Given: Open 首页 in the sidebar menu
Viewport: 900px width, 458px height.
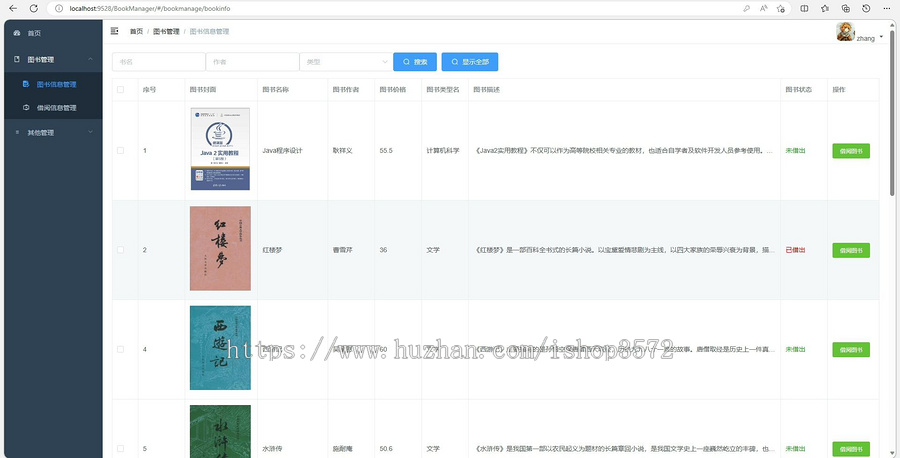Looking at the screenshot, I should [x=53, y=33].
